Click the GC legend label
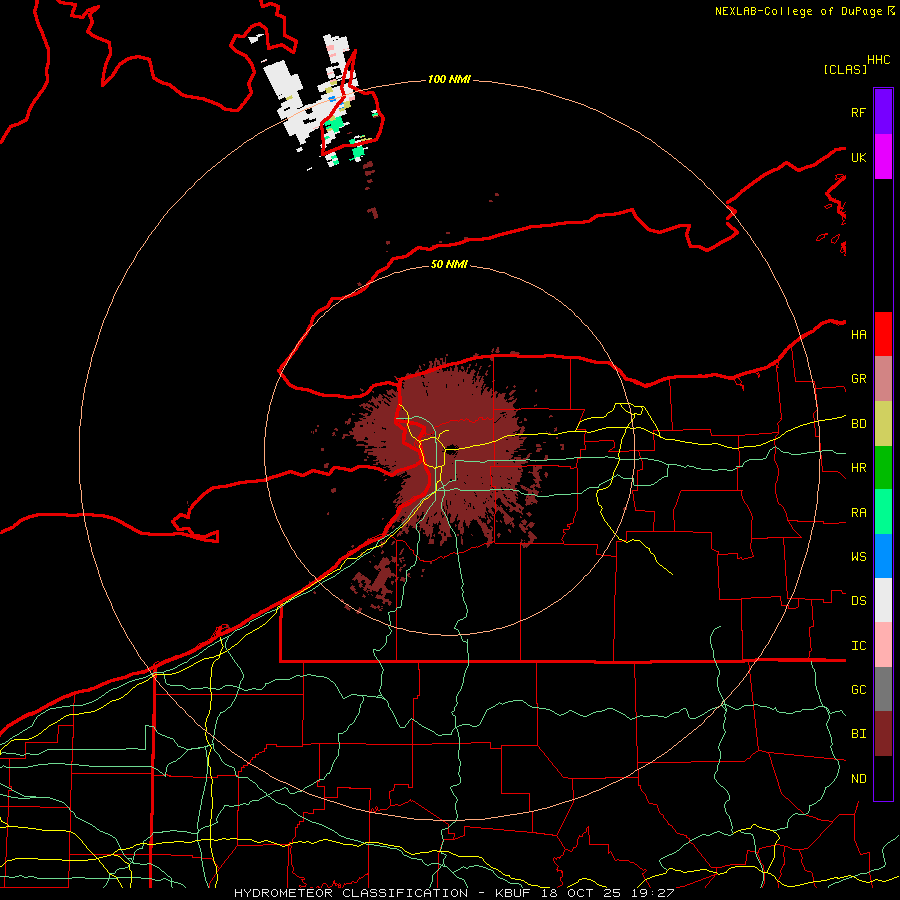The height and width of the screenshot is (900, 900). pos(858,690)
